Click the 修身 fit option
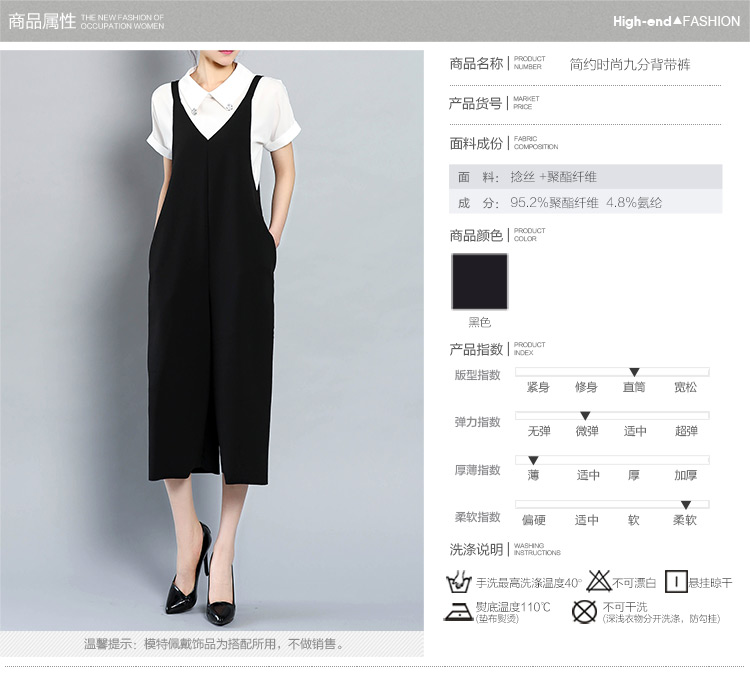The image size is (750, 673). (586, 387)
